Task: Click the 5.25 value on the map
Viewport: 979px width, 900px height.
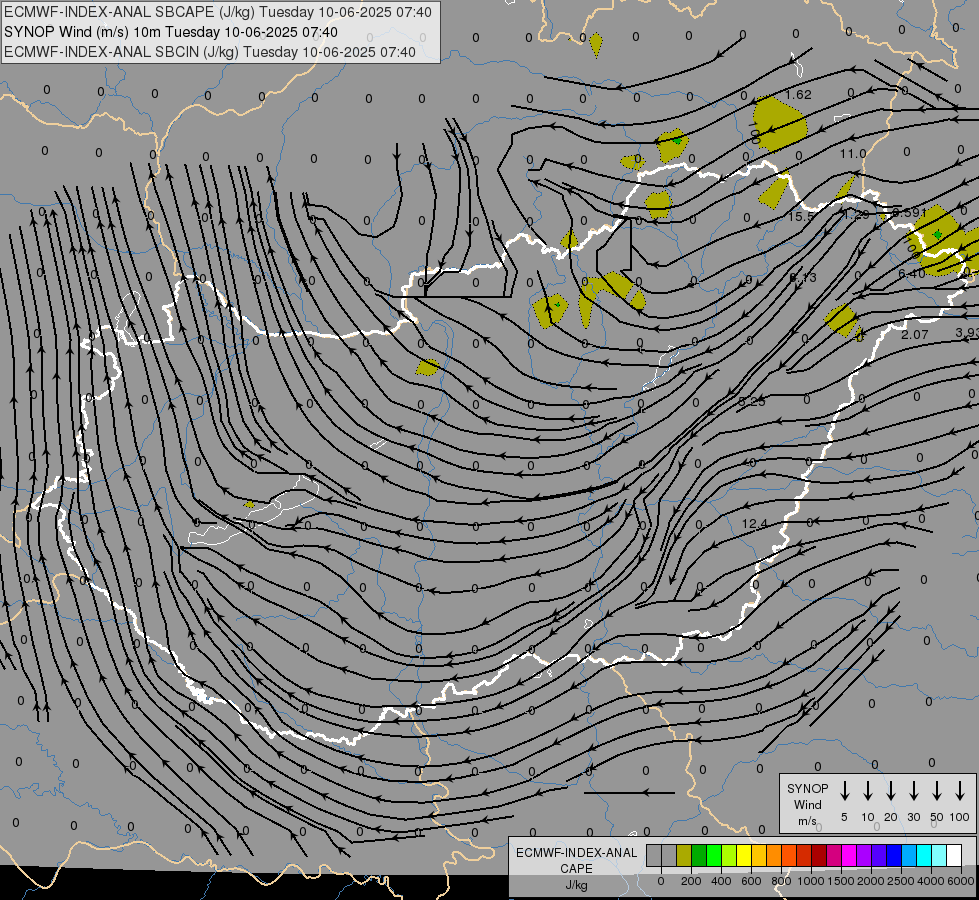Action: [752, 402]
